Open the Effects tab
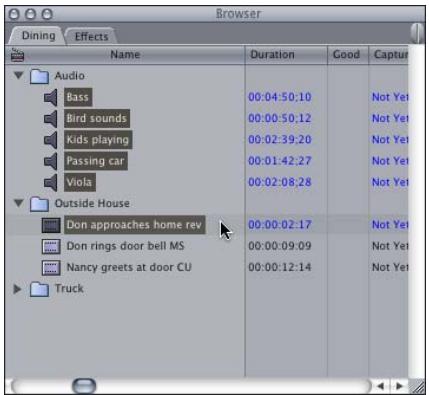Viewport: 429px width, 395px height. 91,36
